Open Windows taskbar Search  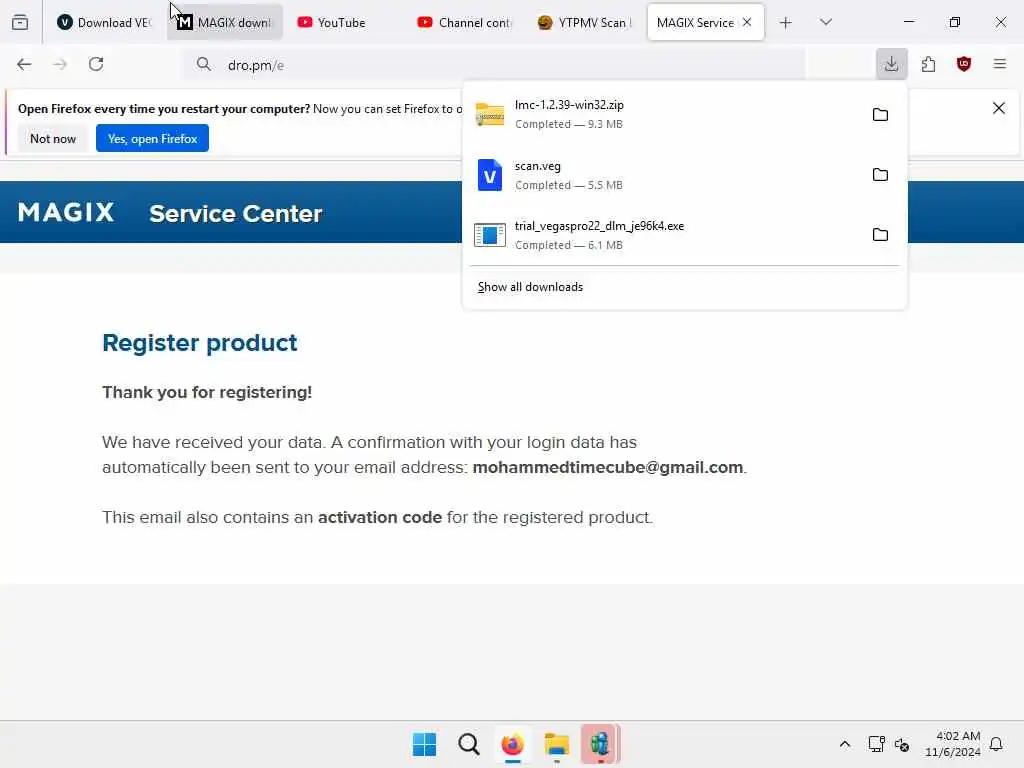(468, 744)
